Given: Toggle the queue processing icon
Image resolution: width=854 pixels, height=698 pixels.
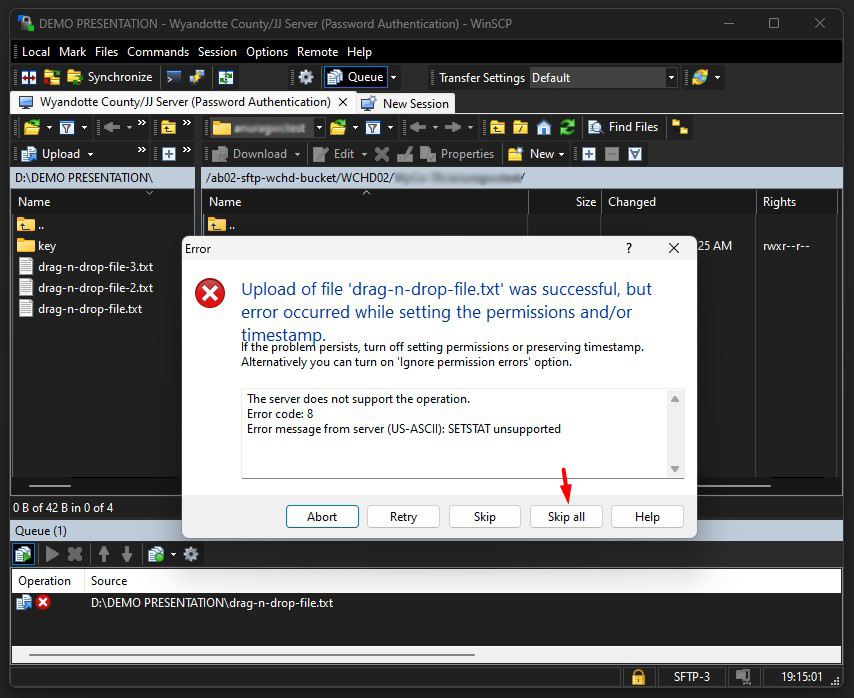Looking at the screenshot, I should [23, 554].
